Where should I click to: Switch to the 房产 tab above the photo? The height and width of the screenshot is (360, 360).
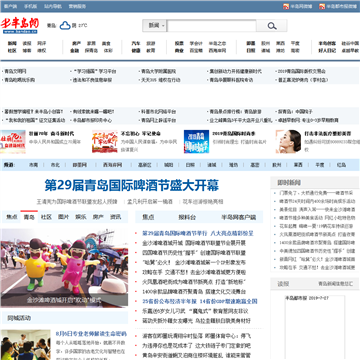(x=98, y=217)
